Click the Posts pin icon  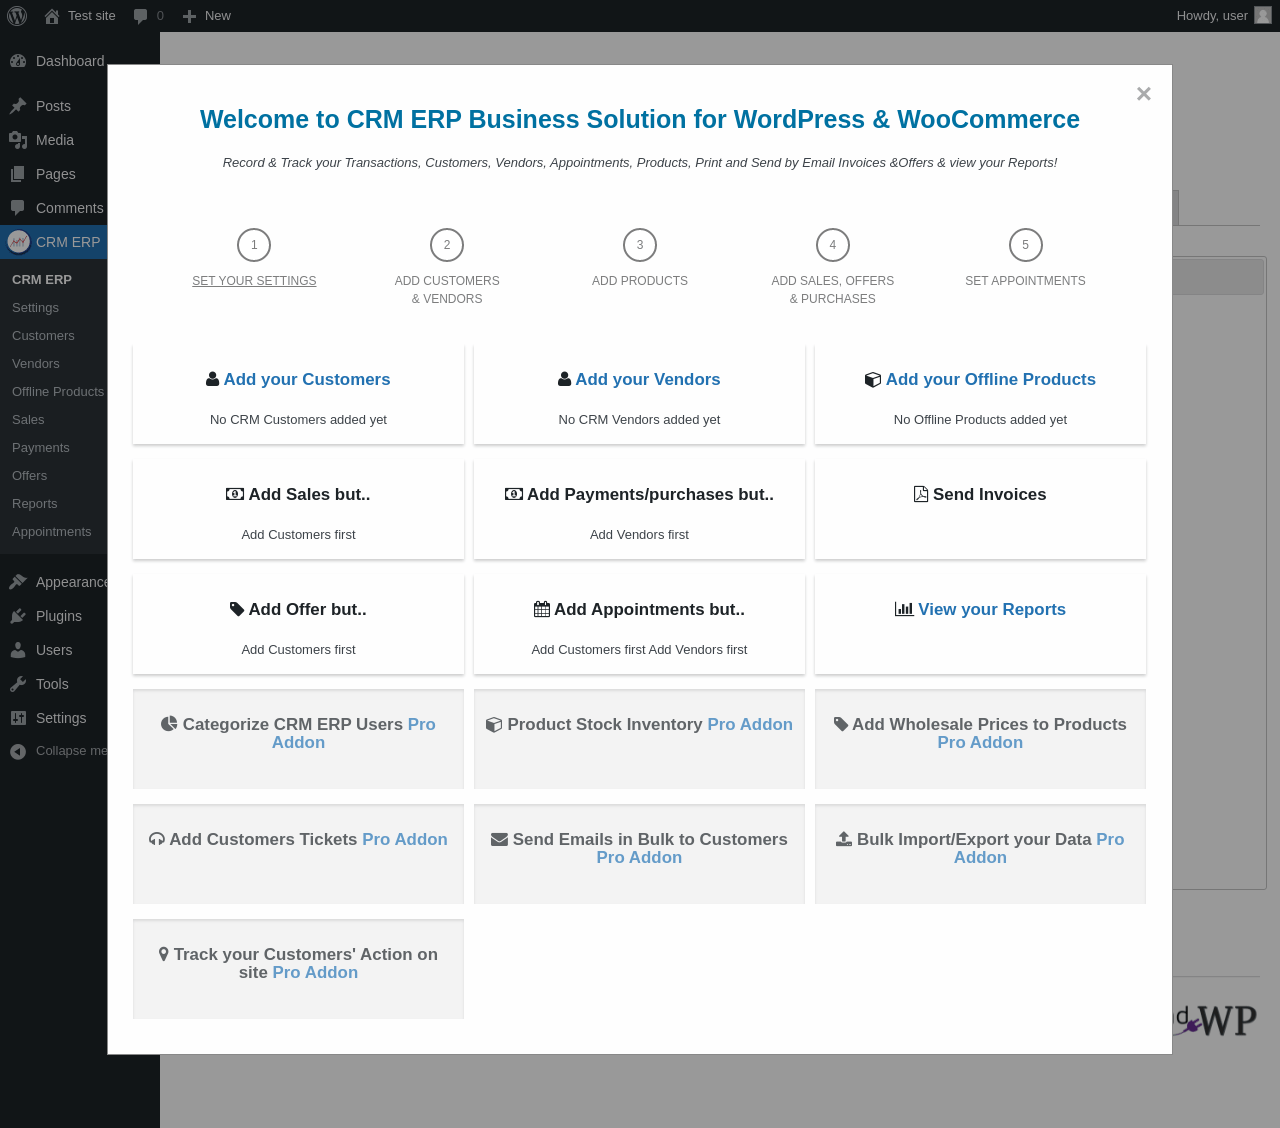click(18, 106)
